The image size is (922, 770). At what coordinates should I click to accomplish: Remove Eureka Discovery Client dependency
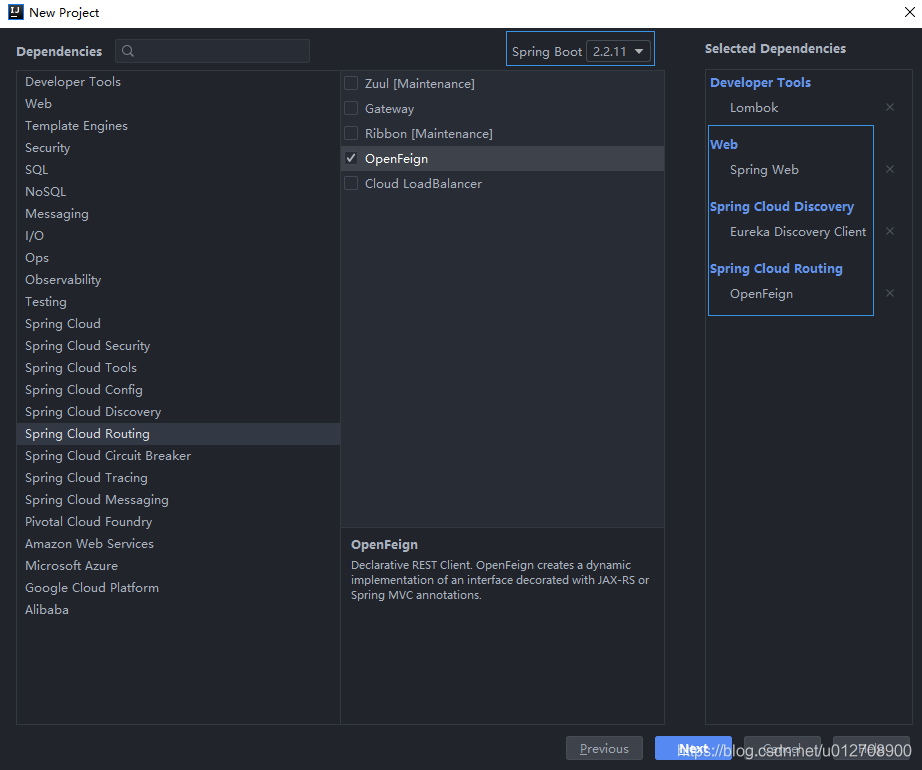pyautogui.click(x=890, y=231)
